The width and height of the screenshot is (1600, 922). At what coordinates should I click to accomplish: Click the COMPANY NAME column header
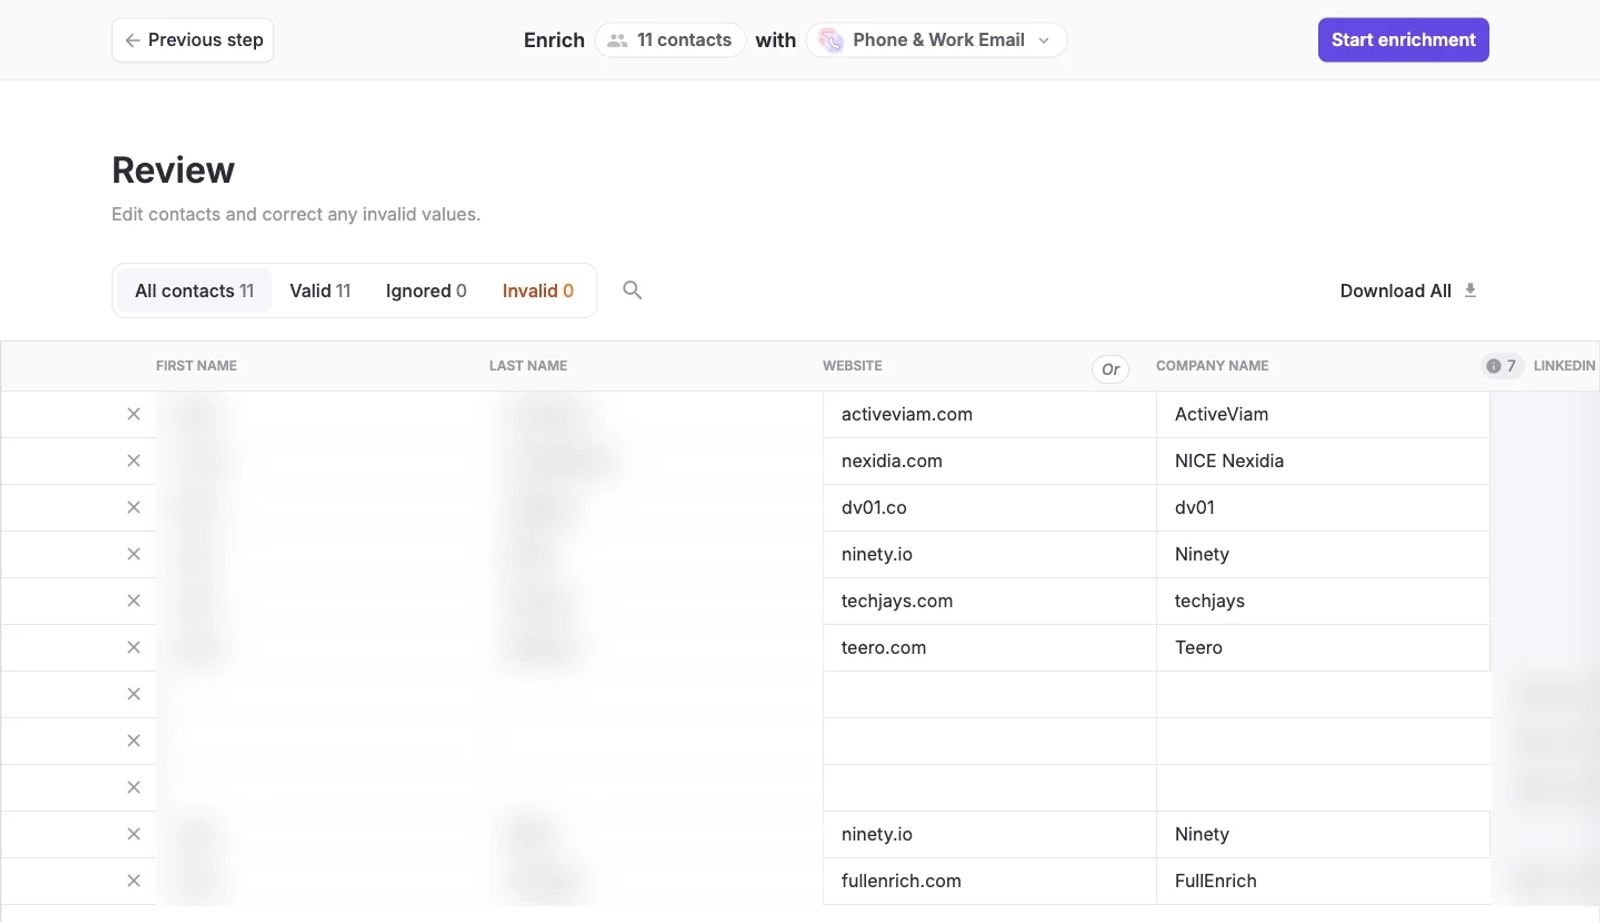(x=1212, y=366)
